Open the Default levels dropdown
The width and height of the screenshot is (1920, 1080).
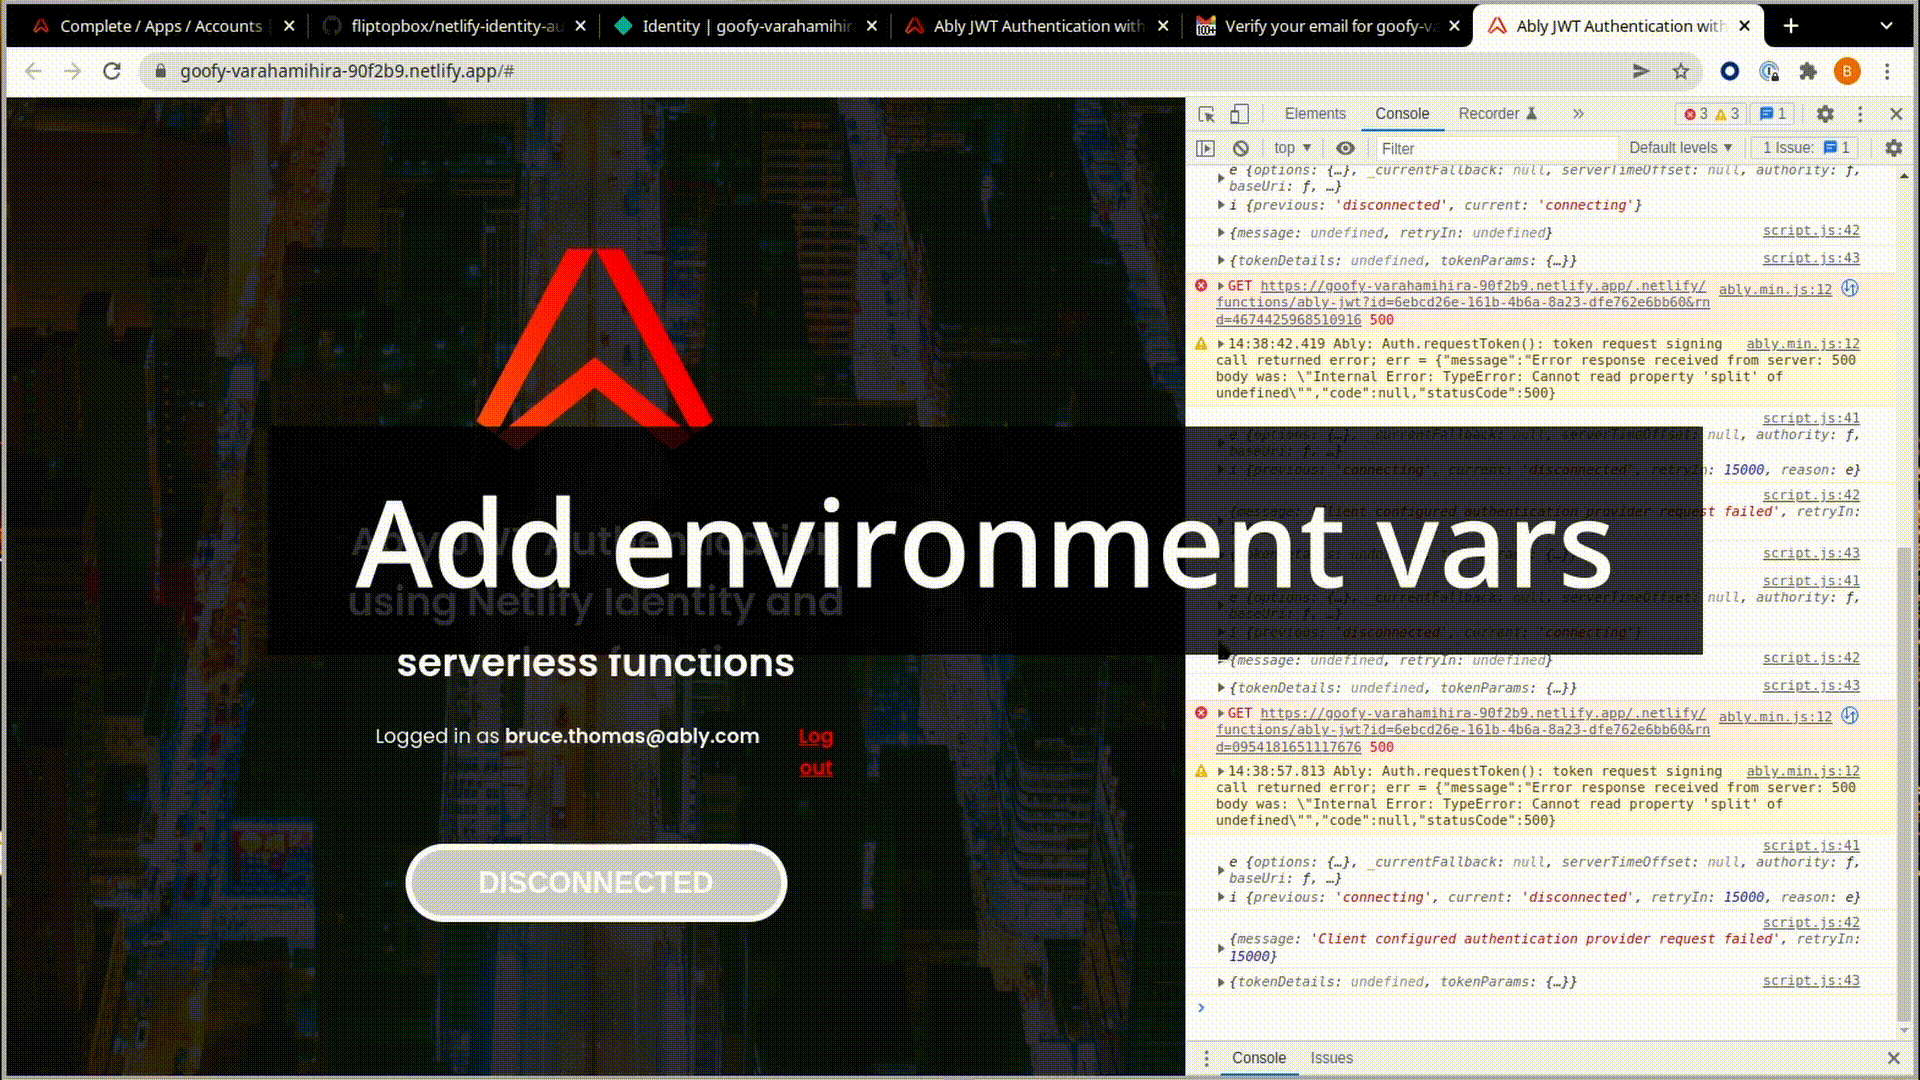coord(1680,148)
